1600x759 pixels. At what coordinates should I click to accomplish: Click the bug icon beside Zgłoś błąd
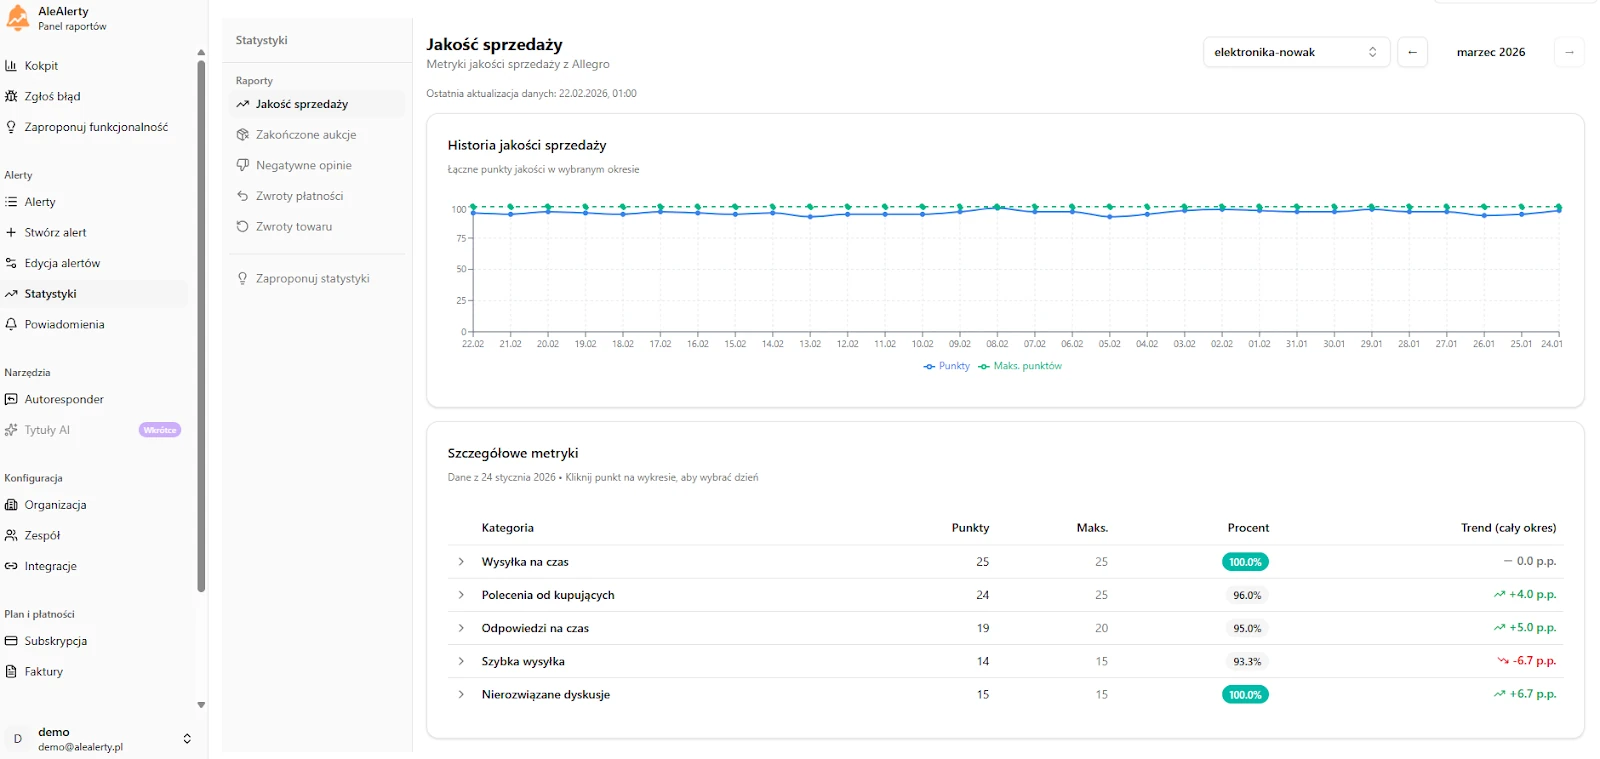click(x=11, y=96)
